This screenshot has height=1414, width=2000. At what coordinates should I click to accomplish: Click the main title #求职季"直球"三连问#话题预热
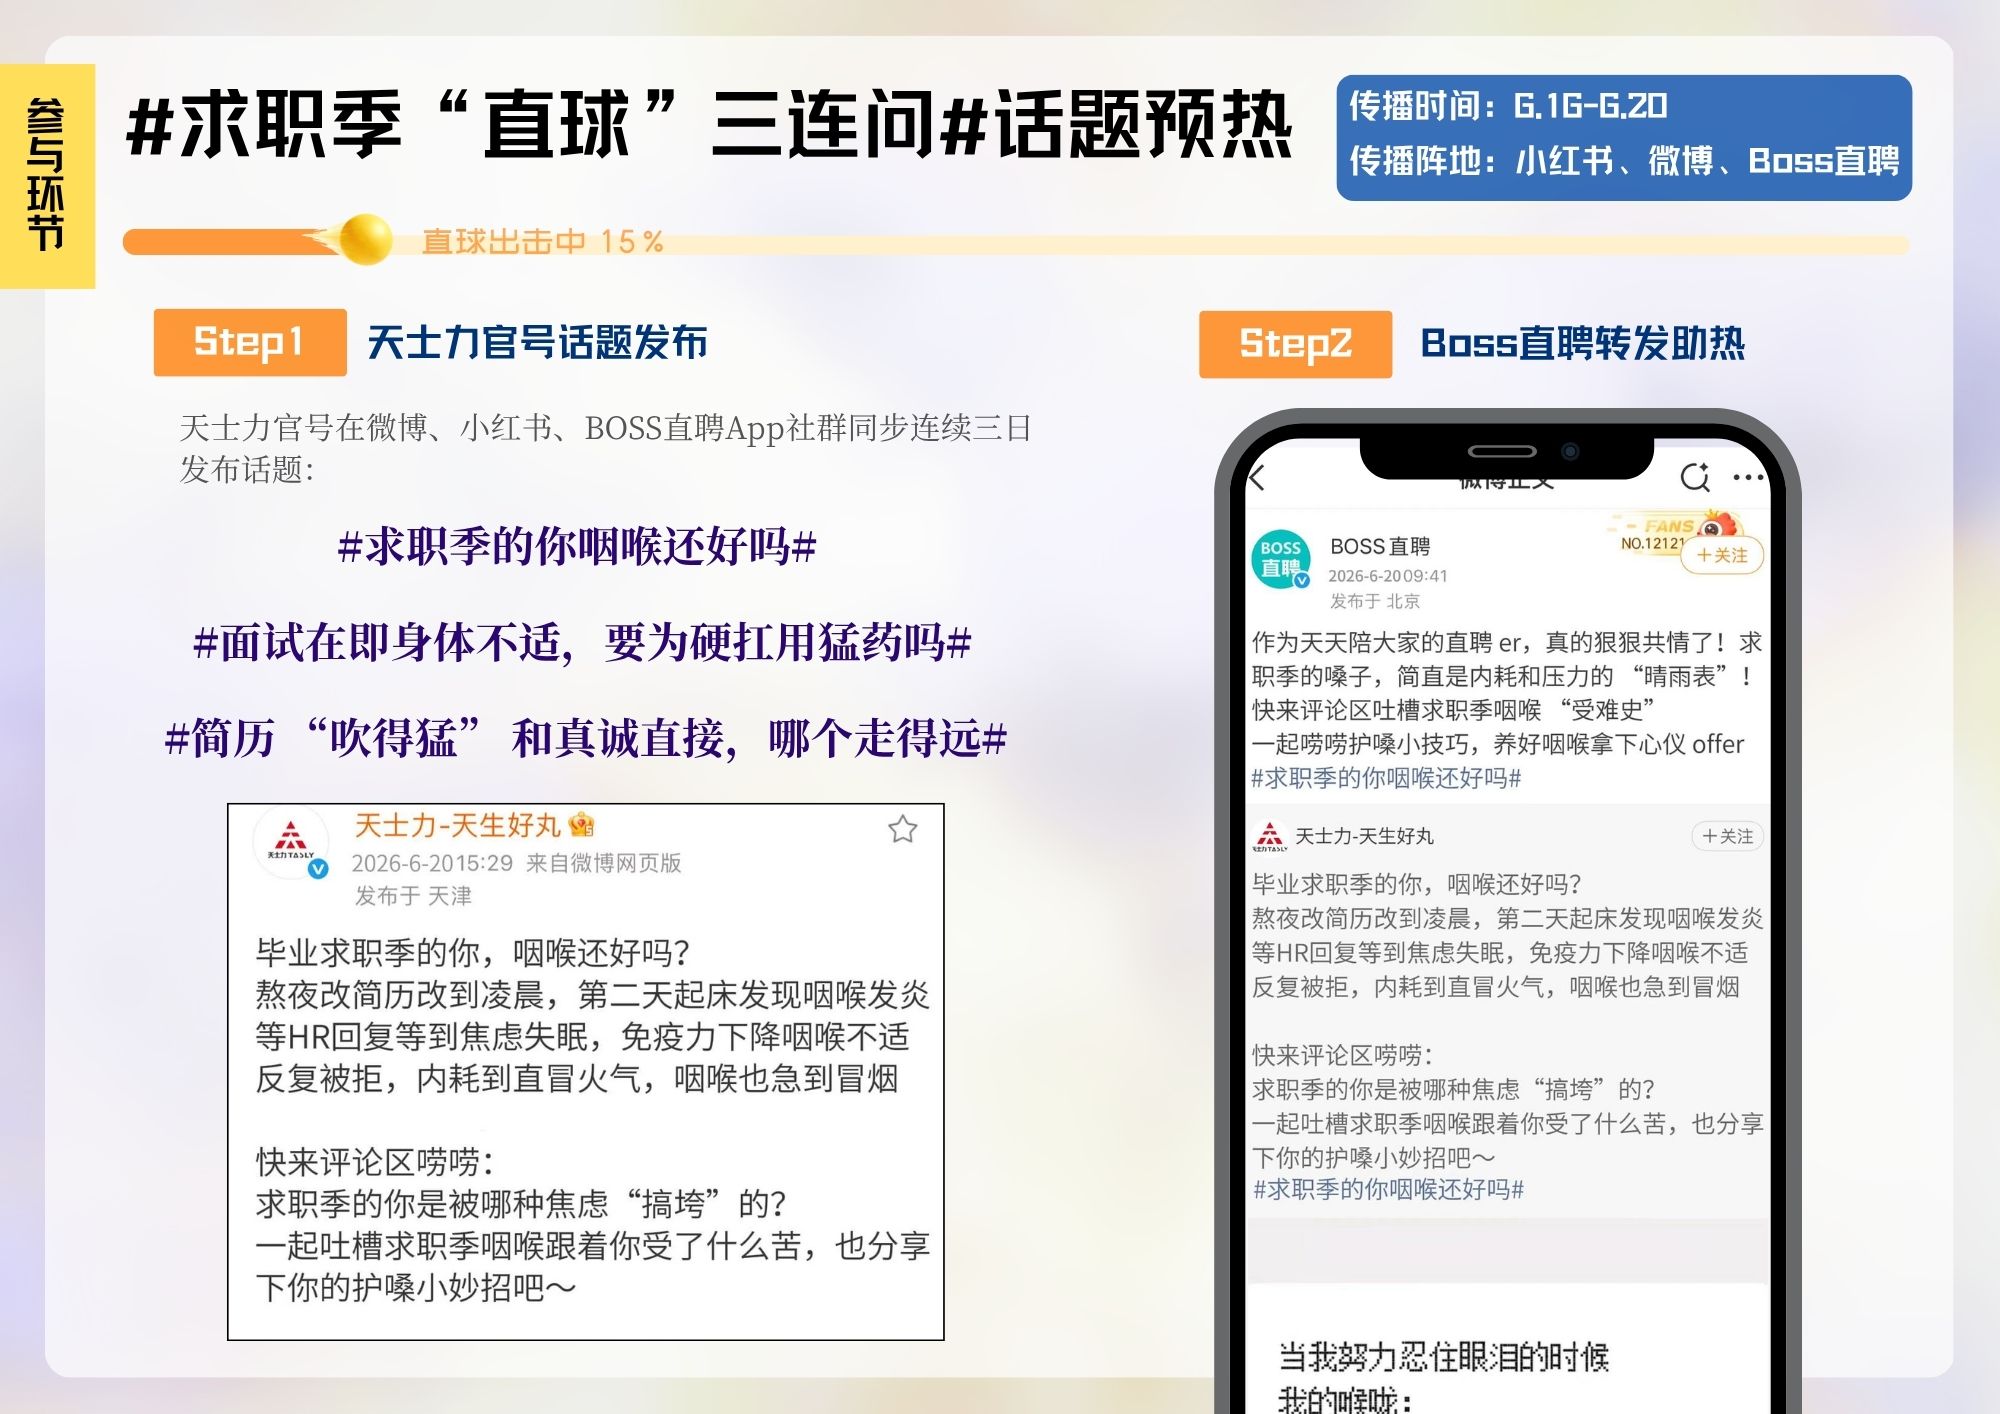click(x=710, y=125)
